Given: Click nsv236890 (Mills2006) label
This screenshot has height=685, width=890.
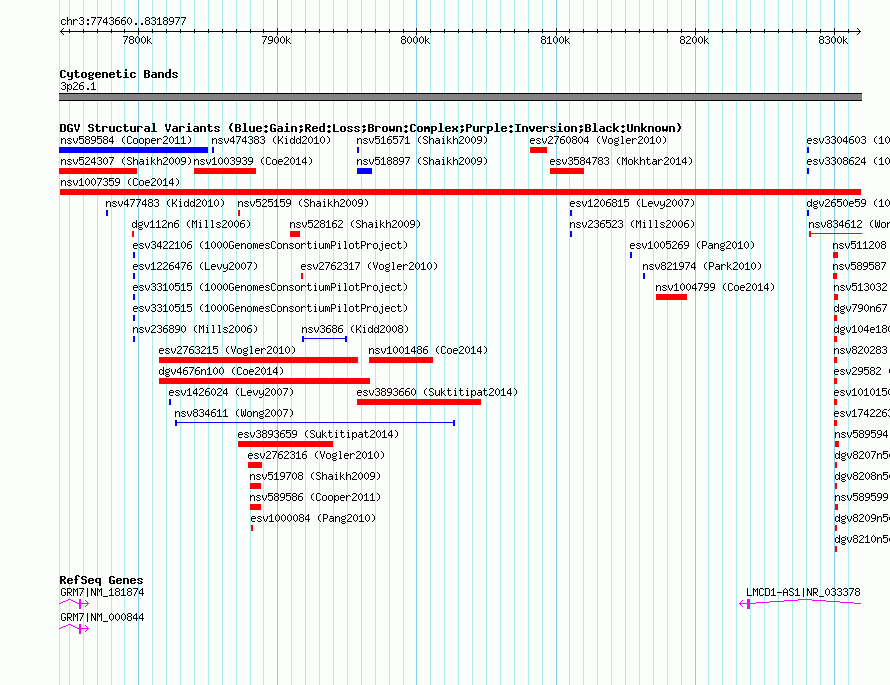Looking at the screenshot, I should click(195, 329).
